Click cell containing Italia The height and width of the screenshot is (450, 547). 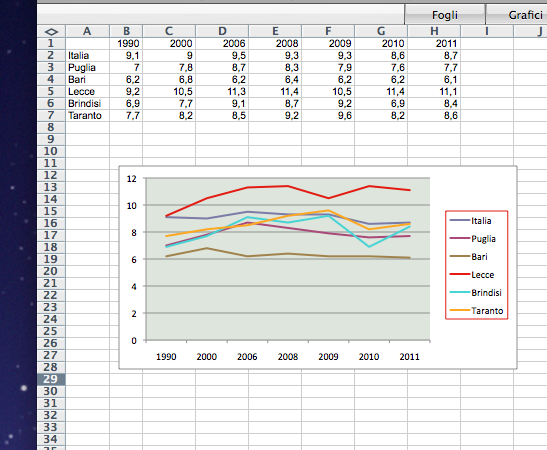click(x=88, y=55)
